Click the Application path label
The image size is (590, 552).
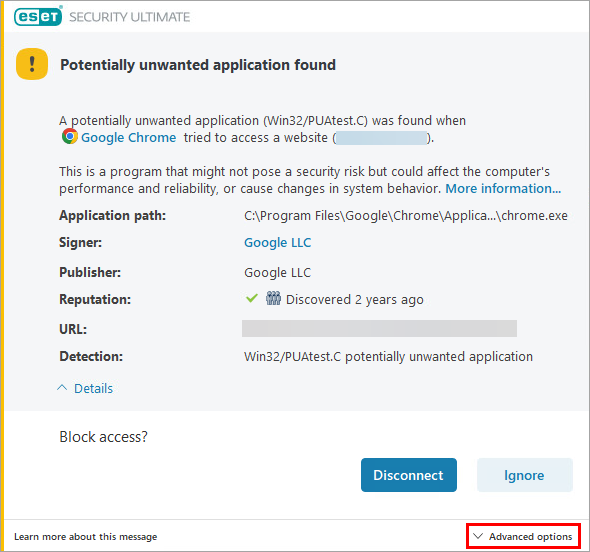pos(113,216)
